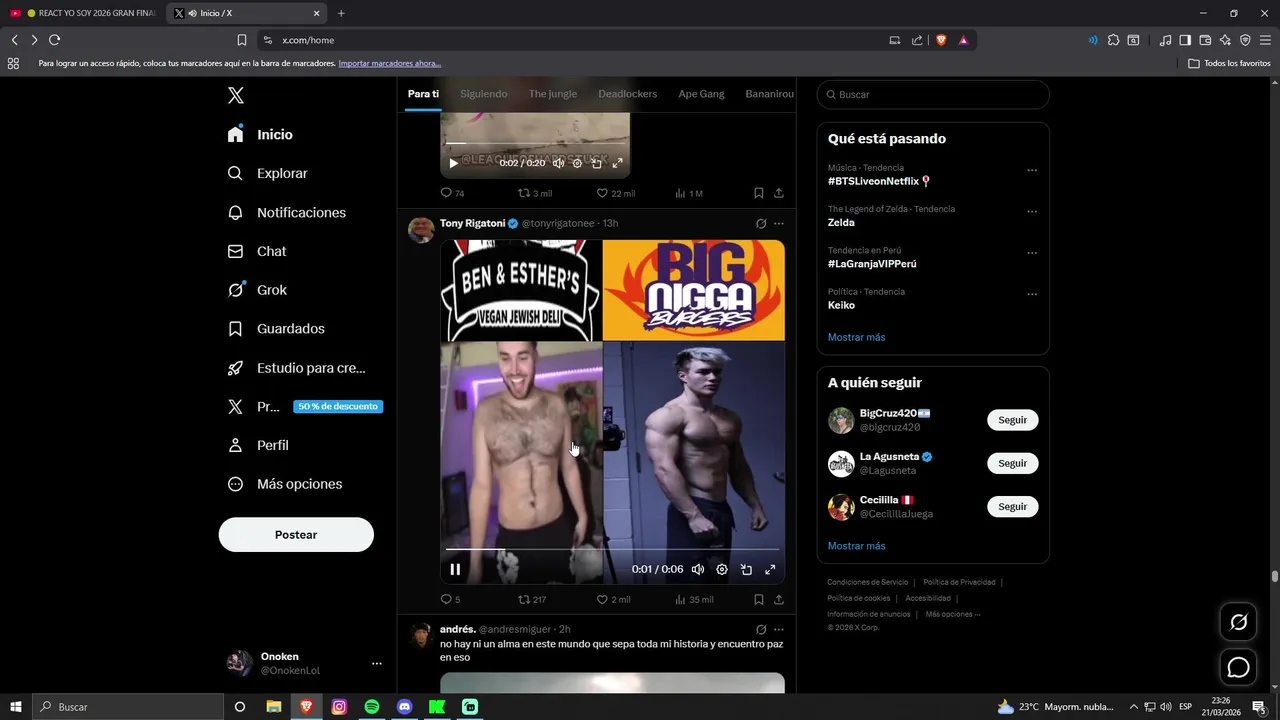The height and width of the screenshot is (720, 1280).
Task: Open the Onoken account menu dots
Action: [377, 663]
